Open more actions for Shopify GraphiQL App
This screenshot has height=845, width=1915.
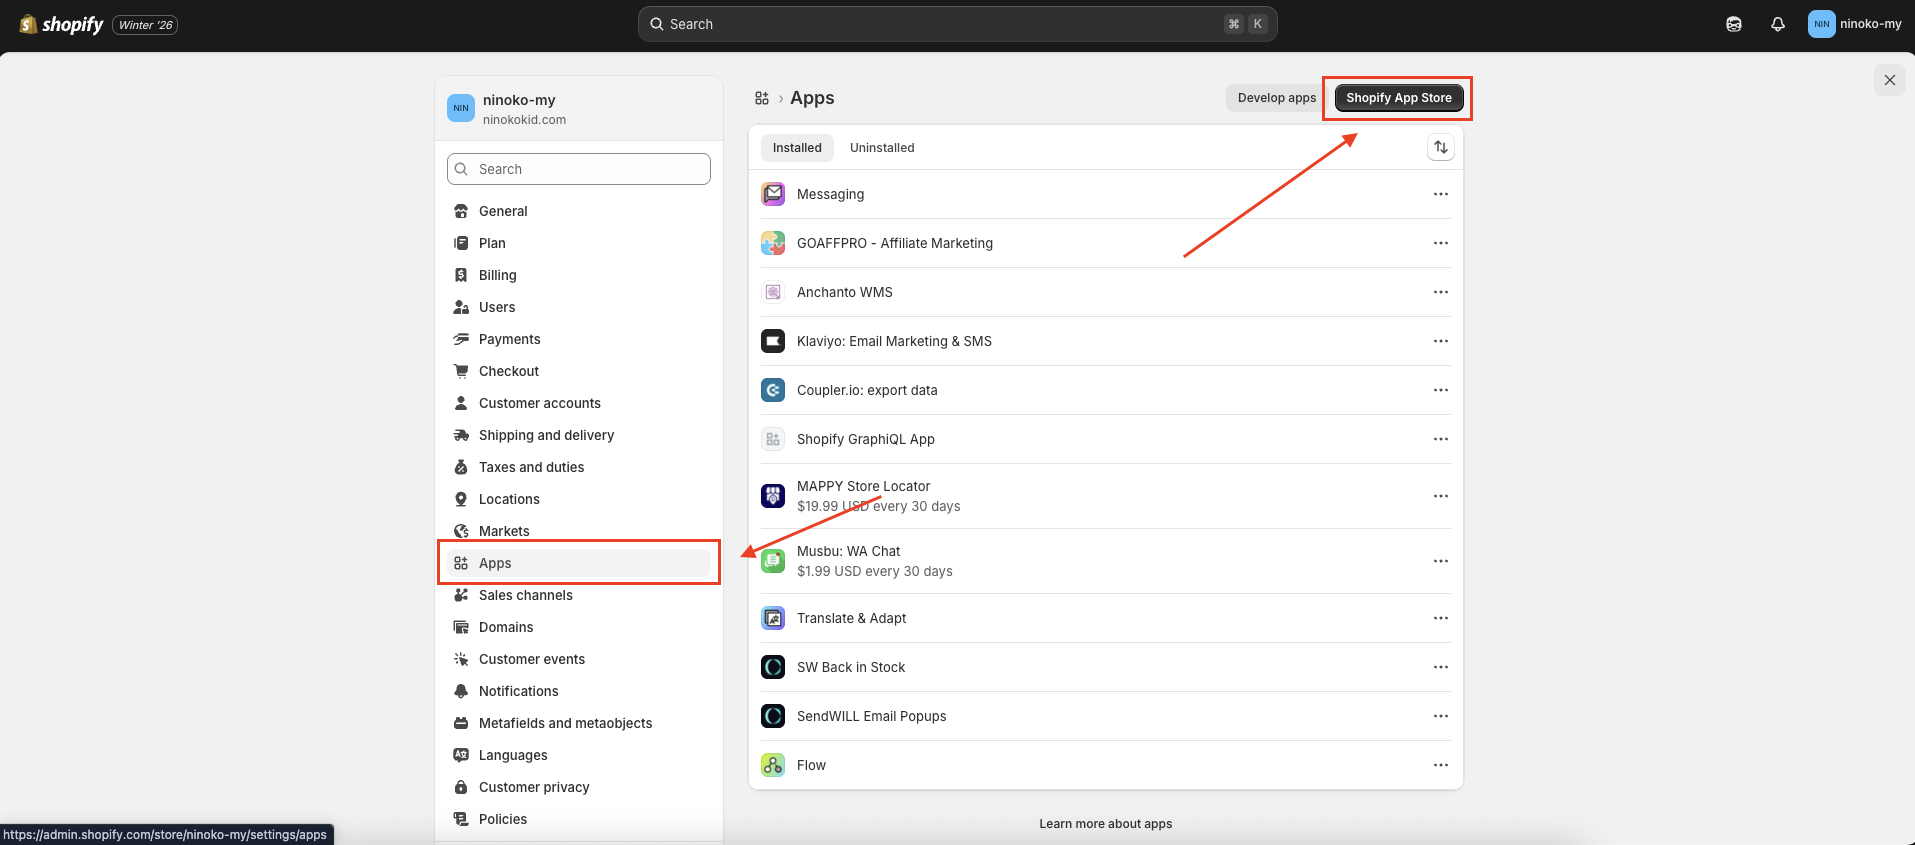click(x=1440, y=439)
